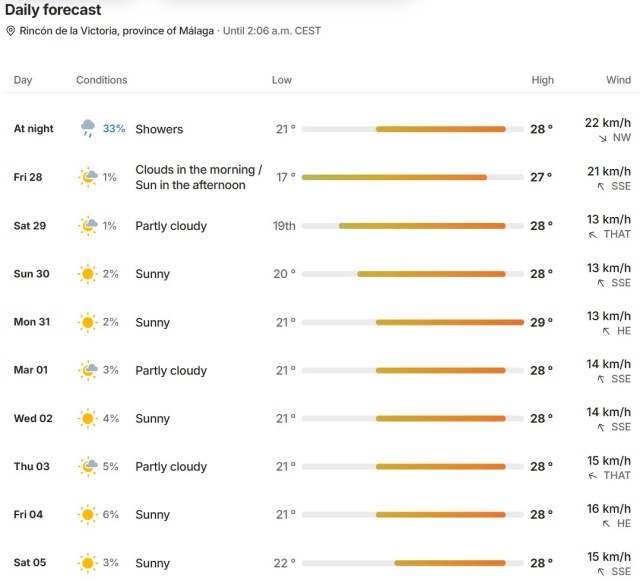Click the wind arrow on the Sat 05 row

click(x=601, y=572)
